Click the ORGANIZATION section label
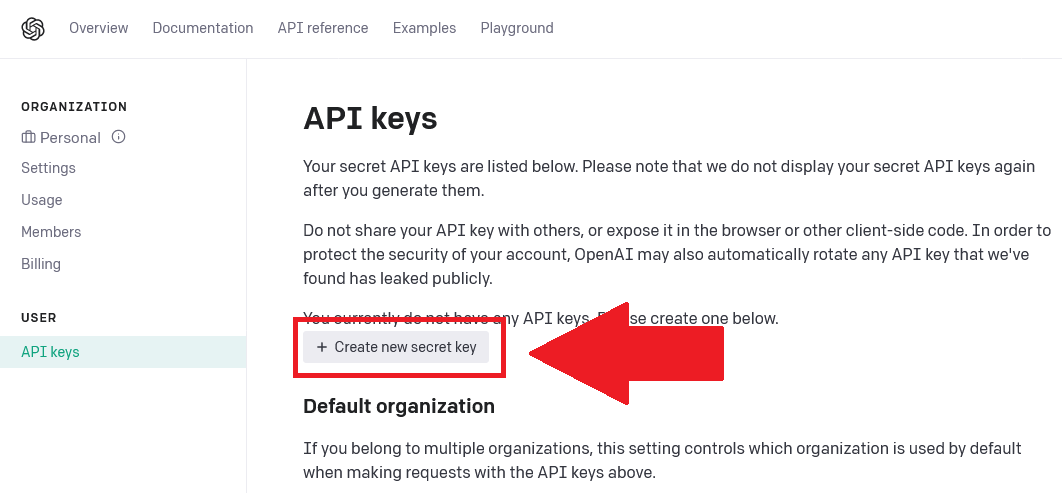 [74, 107]
